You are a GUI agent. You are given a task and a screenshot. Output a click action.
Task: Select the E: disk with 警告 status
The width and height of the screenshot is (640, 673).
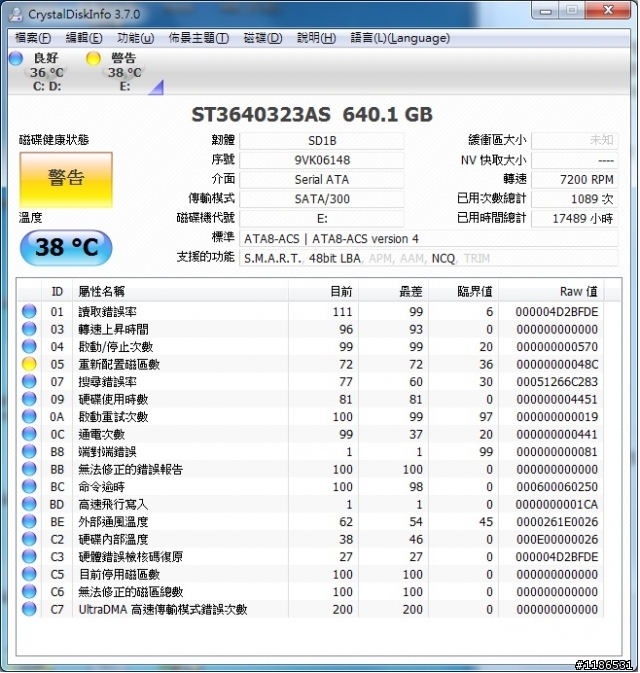point(124,72)
